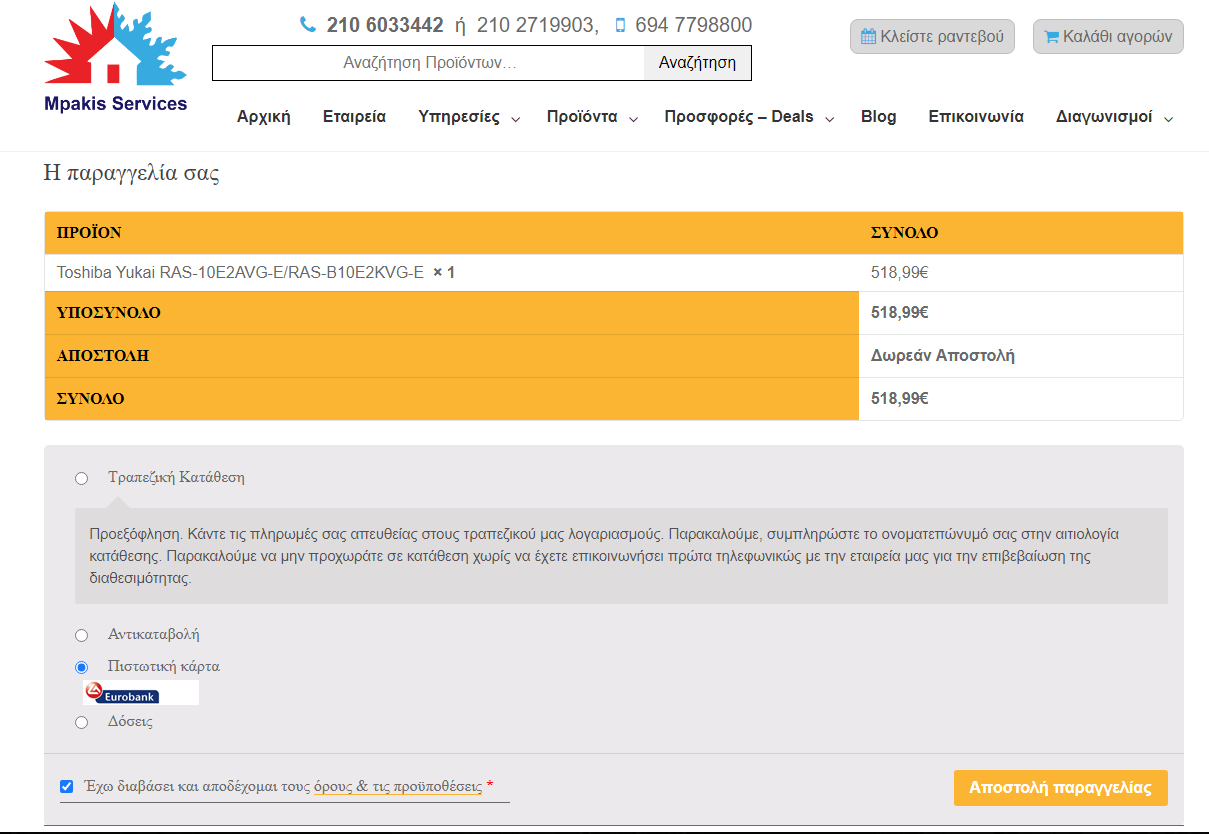This screenshot has width=1209, height=834.
Task: Open the Προσφορές – Deals menu item
Action: [x=739, y=117]
